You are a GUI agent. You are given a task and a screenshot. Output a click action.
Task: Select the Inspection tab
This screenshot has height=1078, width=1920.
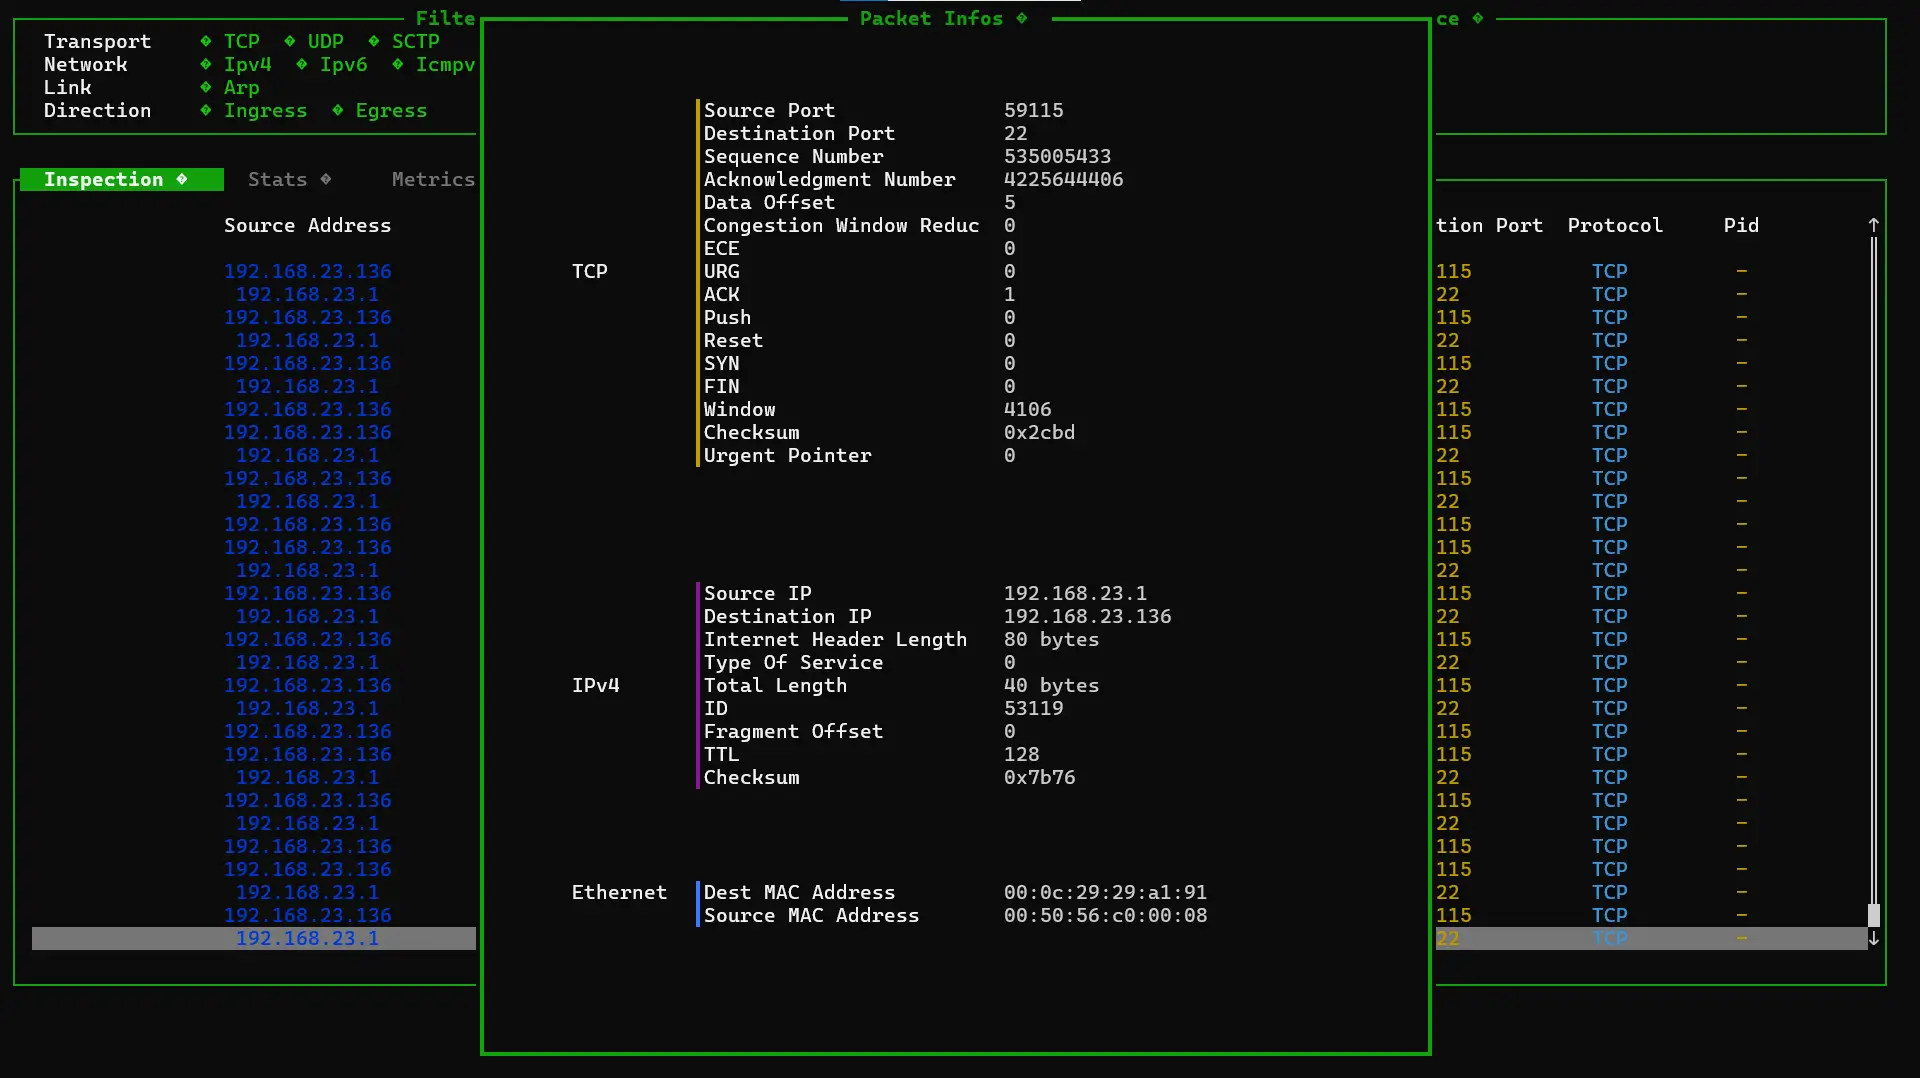pyautogui.click(x=103, y=179)
